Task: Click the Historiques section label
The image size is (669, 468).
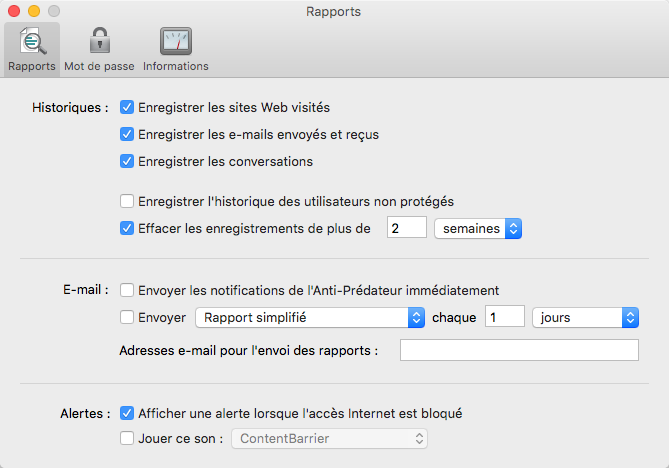Action: [x=70, y=108]
